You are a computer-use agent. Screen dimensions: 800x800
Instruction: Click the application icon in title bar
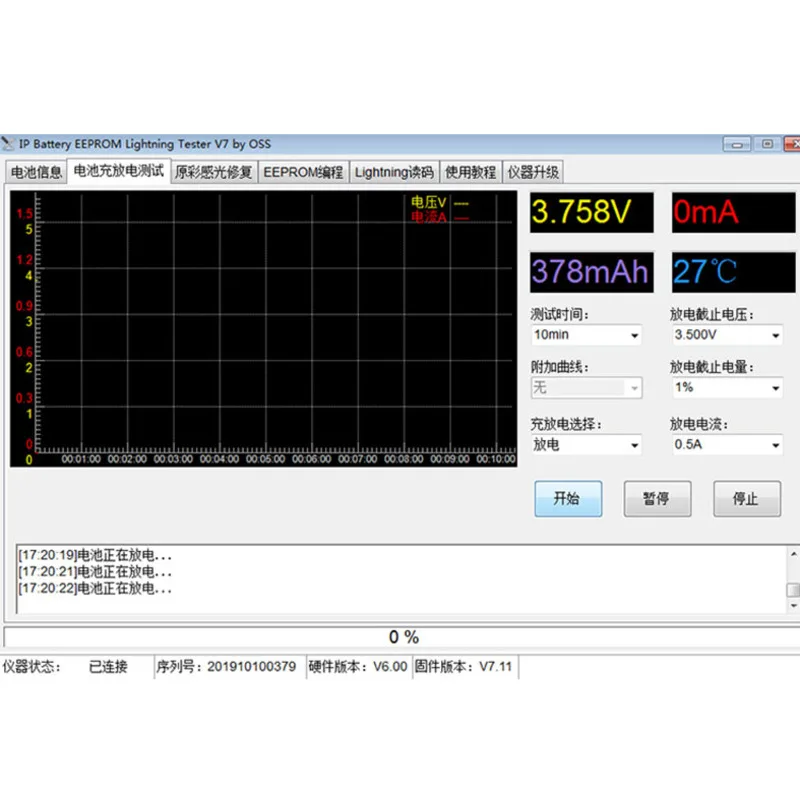click(x=8, y=144)
